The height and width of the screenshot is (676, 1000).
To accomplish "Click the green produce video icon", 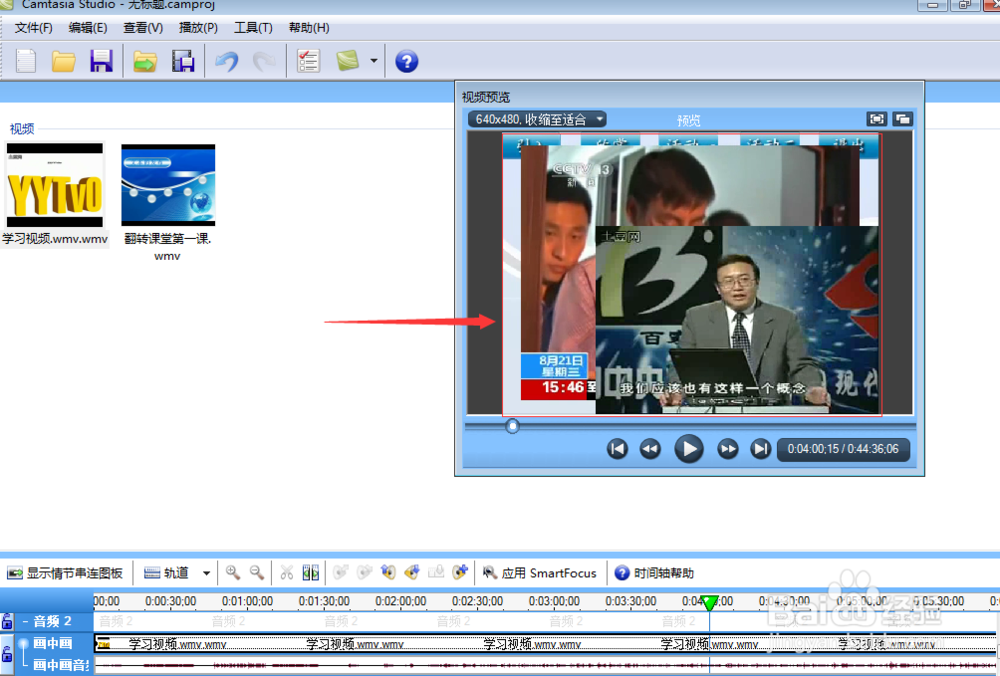I will [x=348, y=61].
